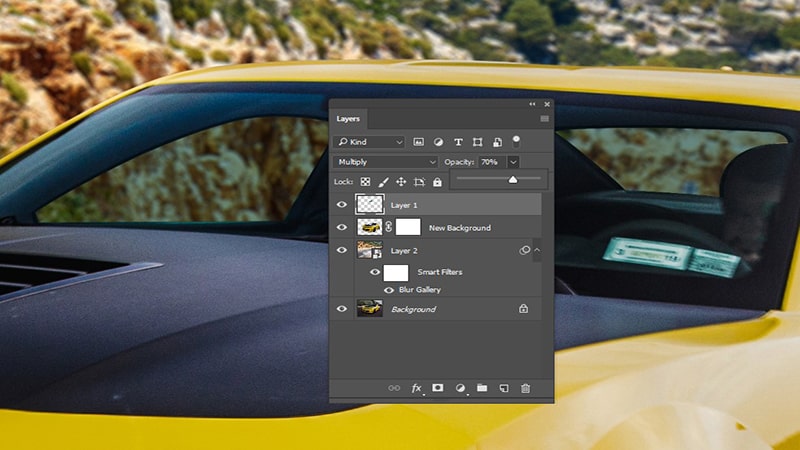The width and height of the screenshot is (800, 450).
Task: Lock all padlock icon in Lock row
Action: click(437, 182)
